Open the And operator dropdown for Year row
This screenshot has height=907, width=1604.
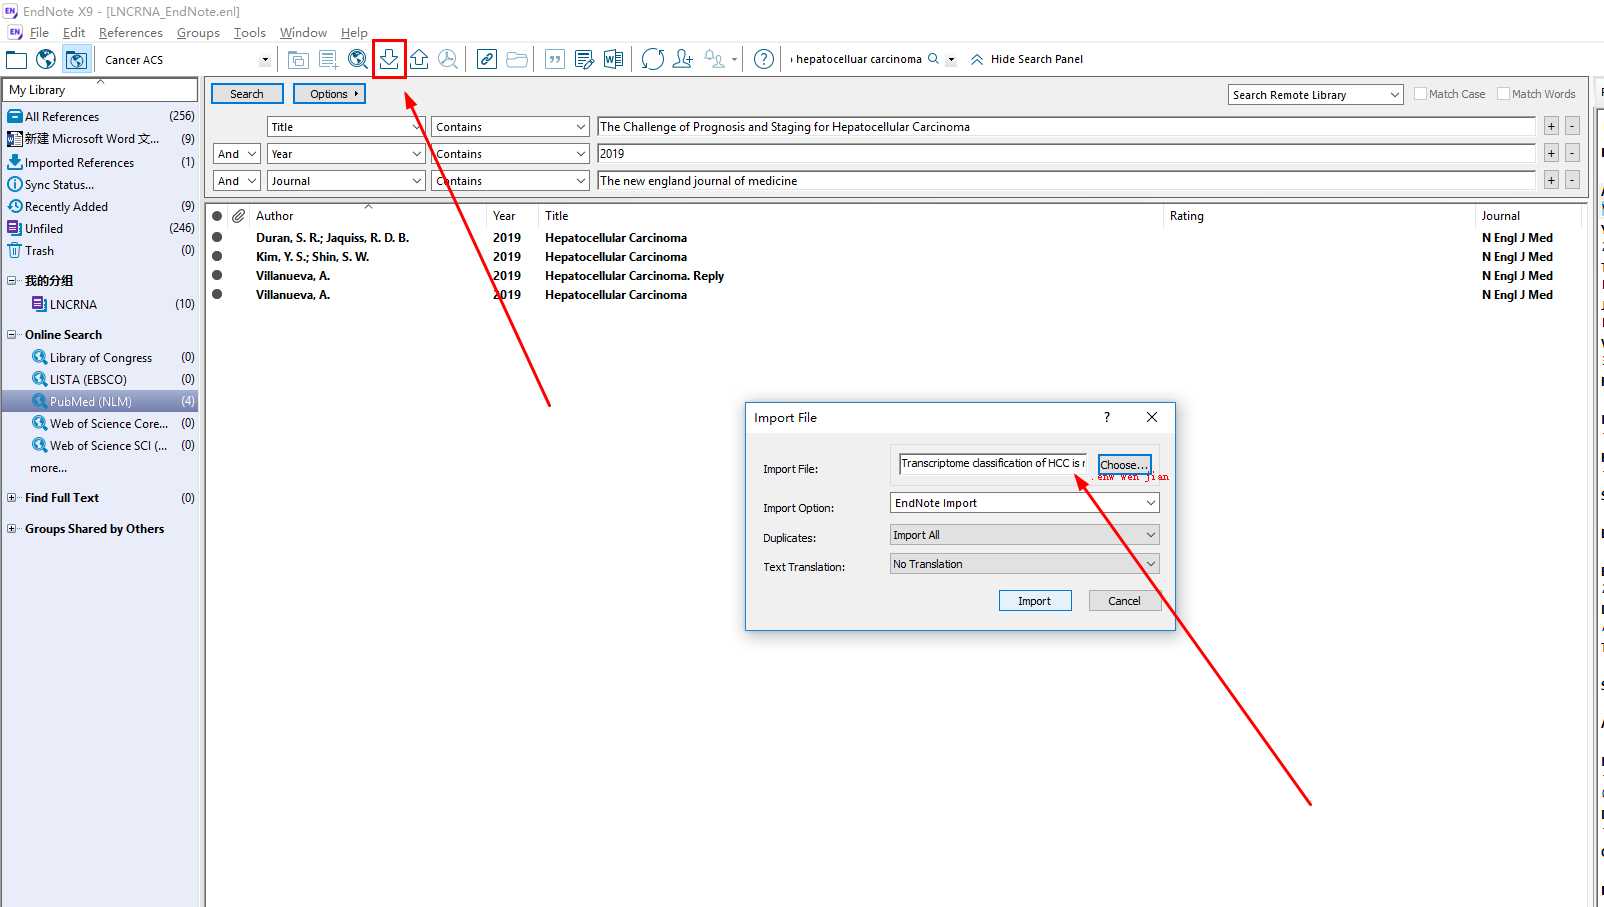pyautogui.click(x=237, y=154)
